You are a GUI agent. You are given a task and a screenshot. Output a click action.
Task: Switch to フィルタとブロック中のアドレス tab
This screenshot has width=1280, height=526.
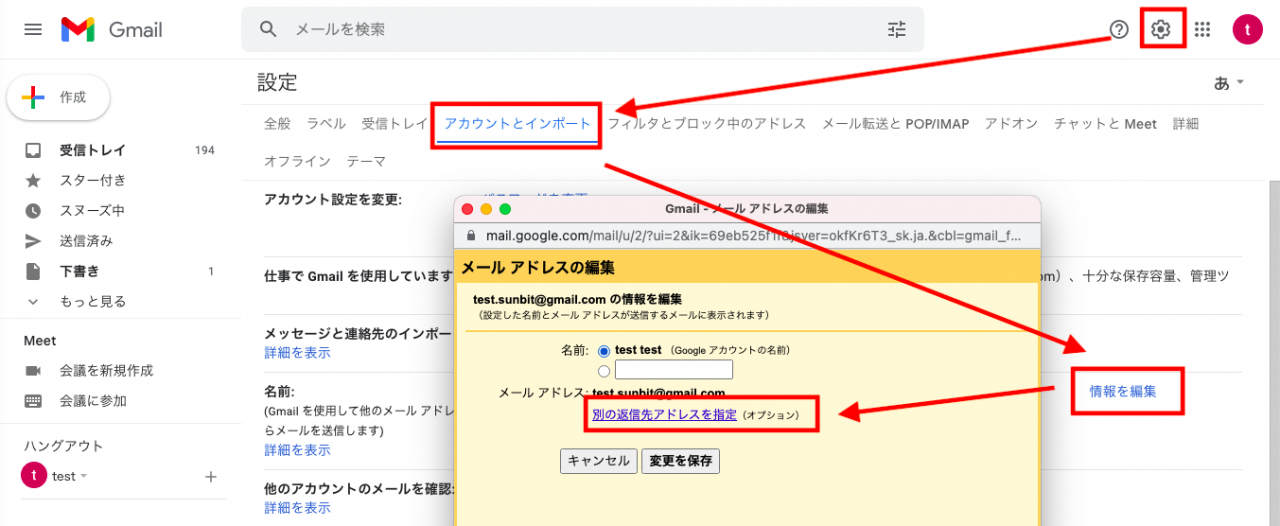tap(707, 124)
